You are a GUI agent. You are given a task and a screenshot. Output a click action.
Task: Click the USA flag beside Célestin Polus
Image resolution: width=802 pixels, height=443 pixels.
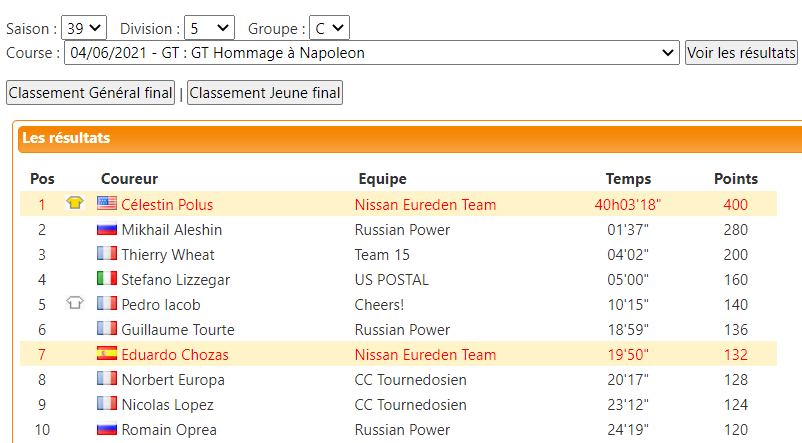(107, 204)
